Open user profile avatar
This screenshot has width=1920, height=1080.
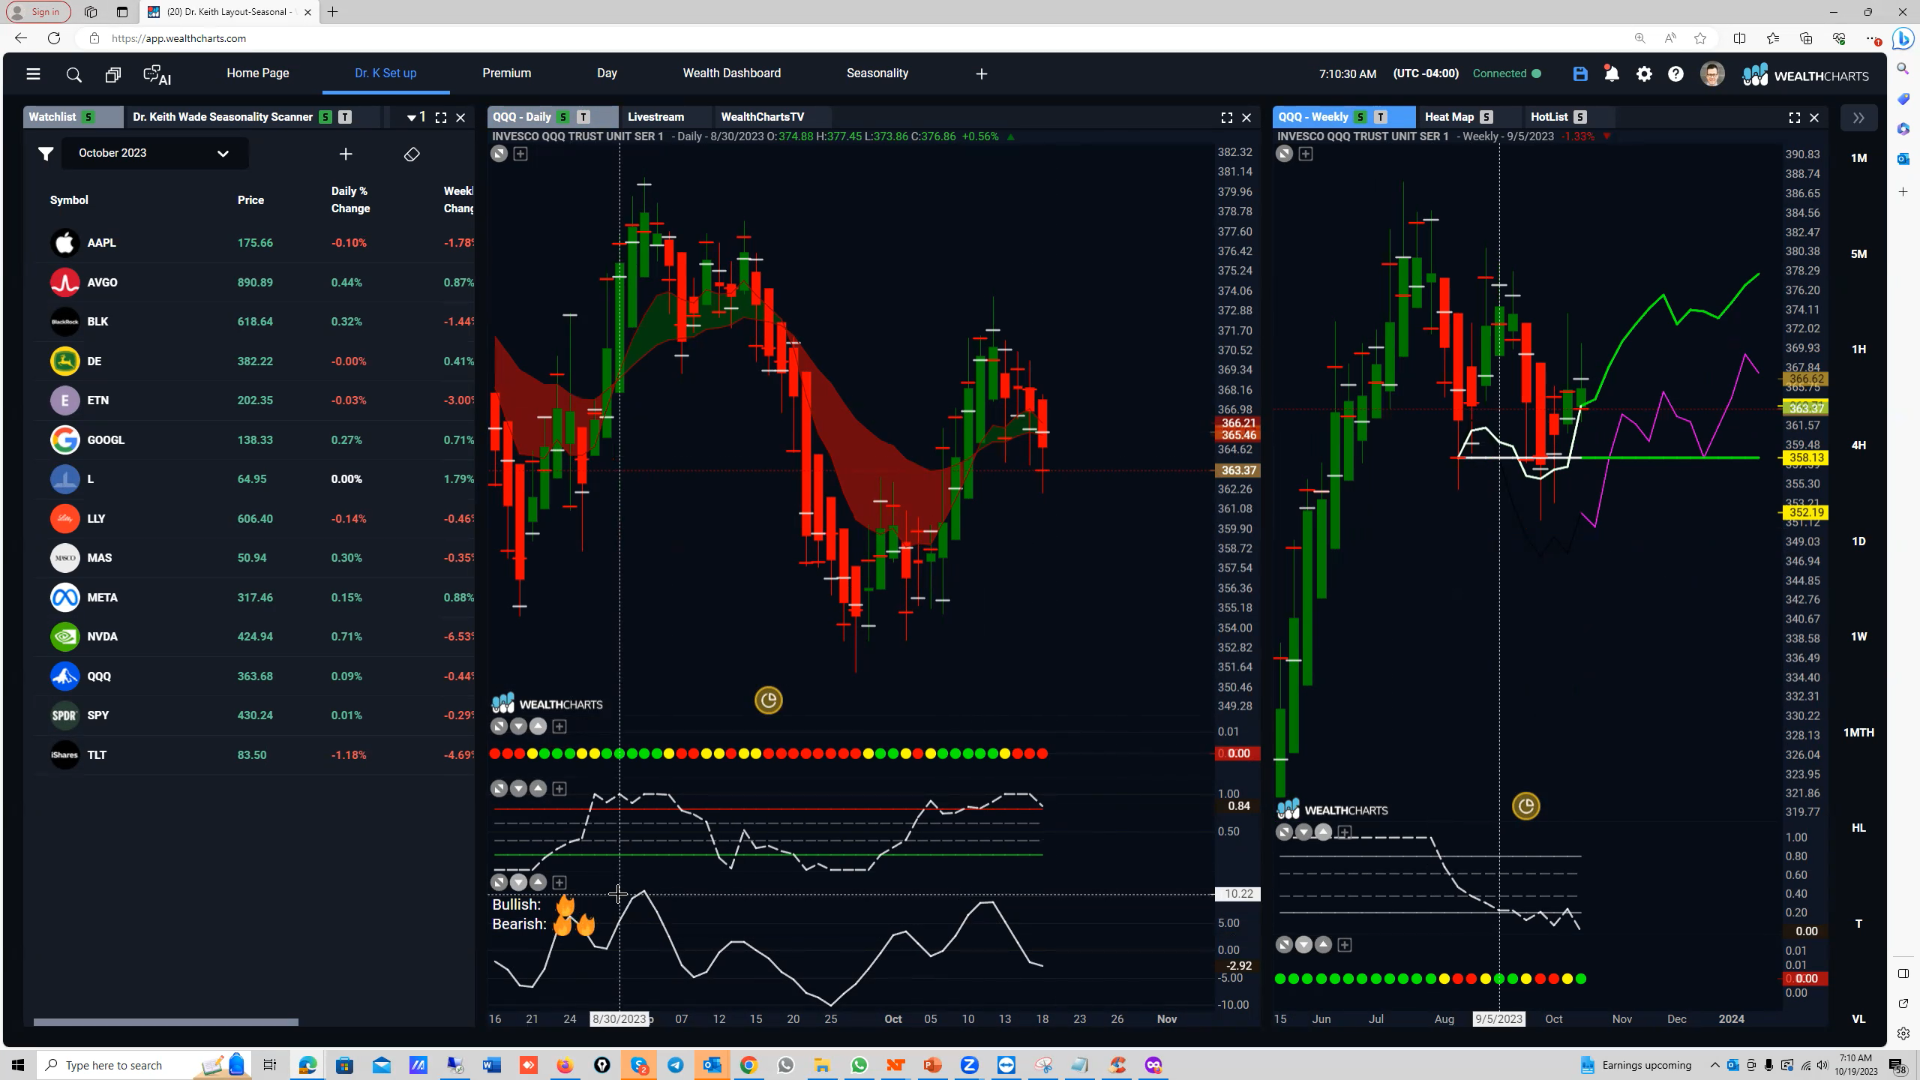[x=1712, y=74]
